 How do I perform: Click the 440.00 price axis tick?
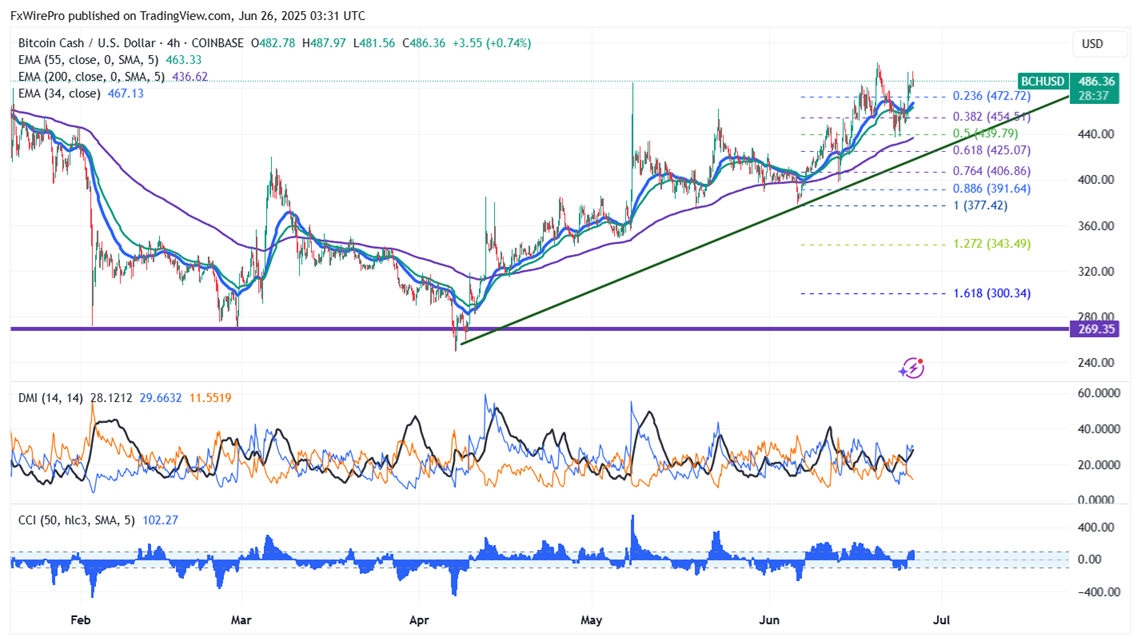1096,134
